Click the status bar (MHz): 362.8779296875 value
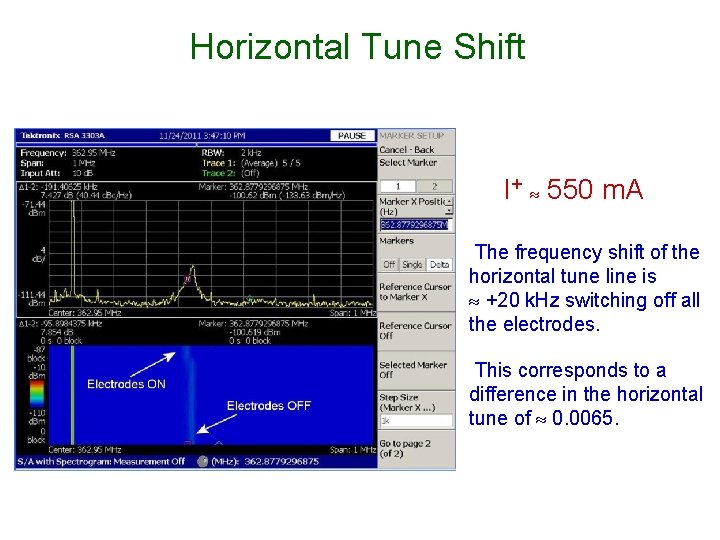The height and width of the screenshot is (540, 720). [x=265, y=461]
